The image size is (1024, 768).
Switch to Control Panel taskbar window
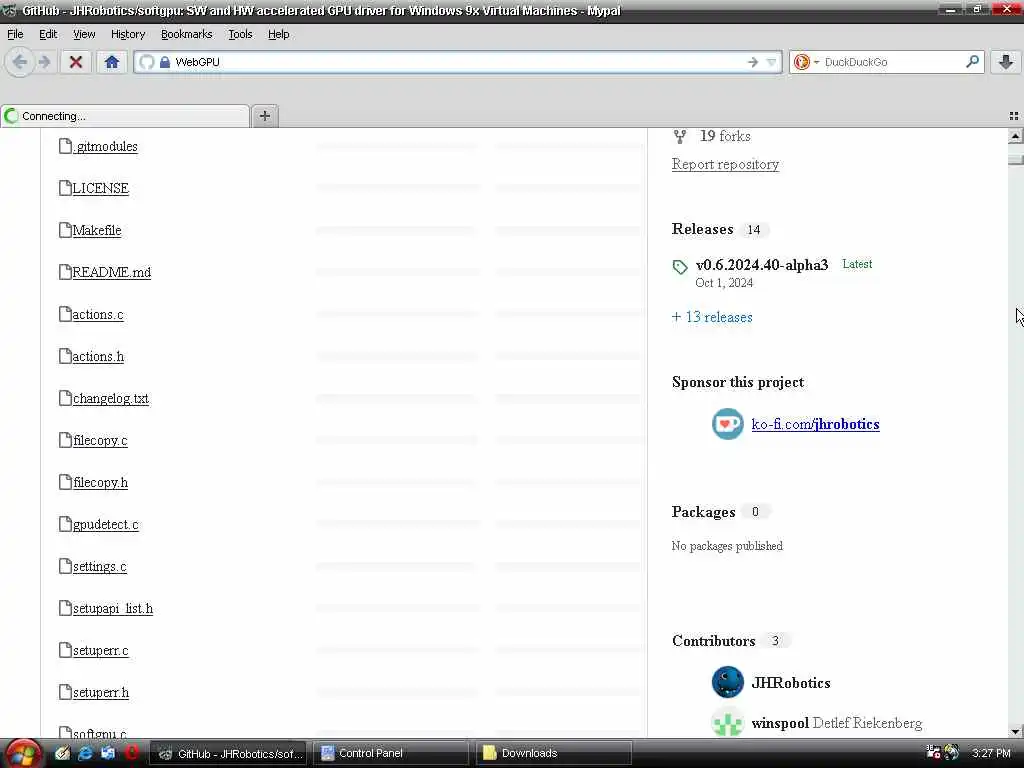(391, 753)
